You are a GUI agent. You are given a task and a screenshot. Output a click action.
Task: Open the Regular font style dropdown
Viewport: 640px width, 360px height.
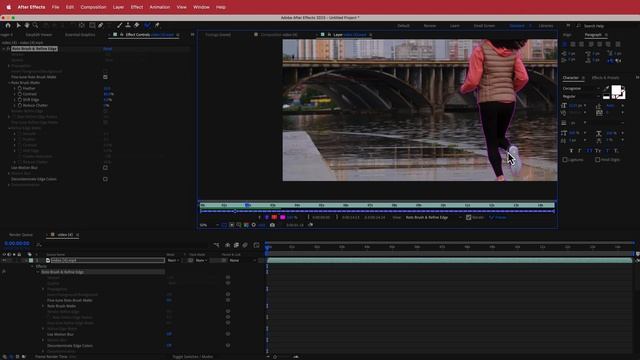point(581,96)
